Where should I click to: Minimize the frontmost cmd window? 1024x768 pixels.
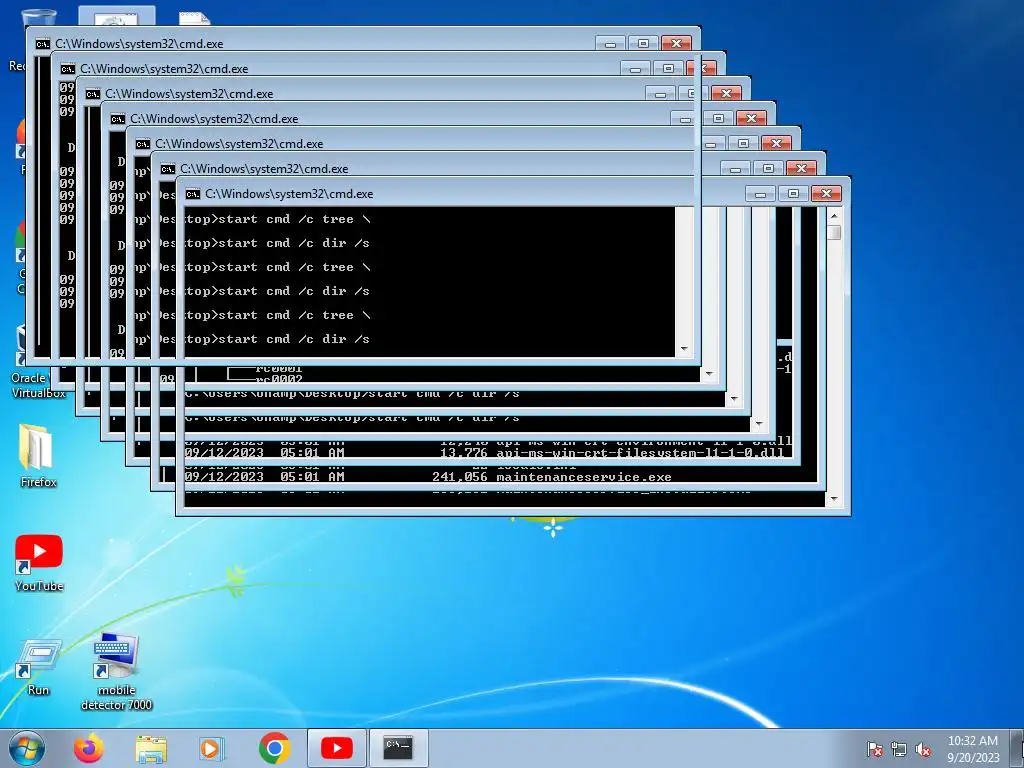coord(610,44)
